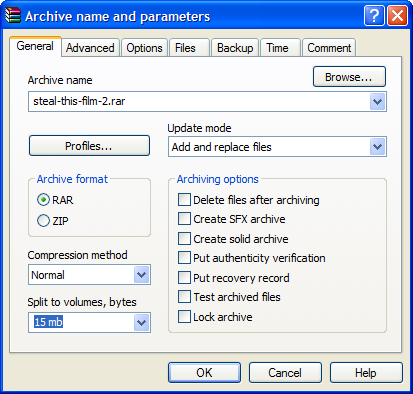Screen dimensions: 413x394
Task: Open the Advanced tab
Action: pos(90,48)
